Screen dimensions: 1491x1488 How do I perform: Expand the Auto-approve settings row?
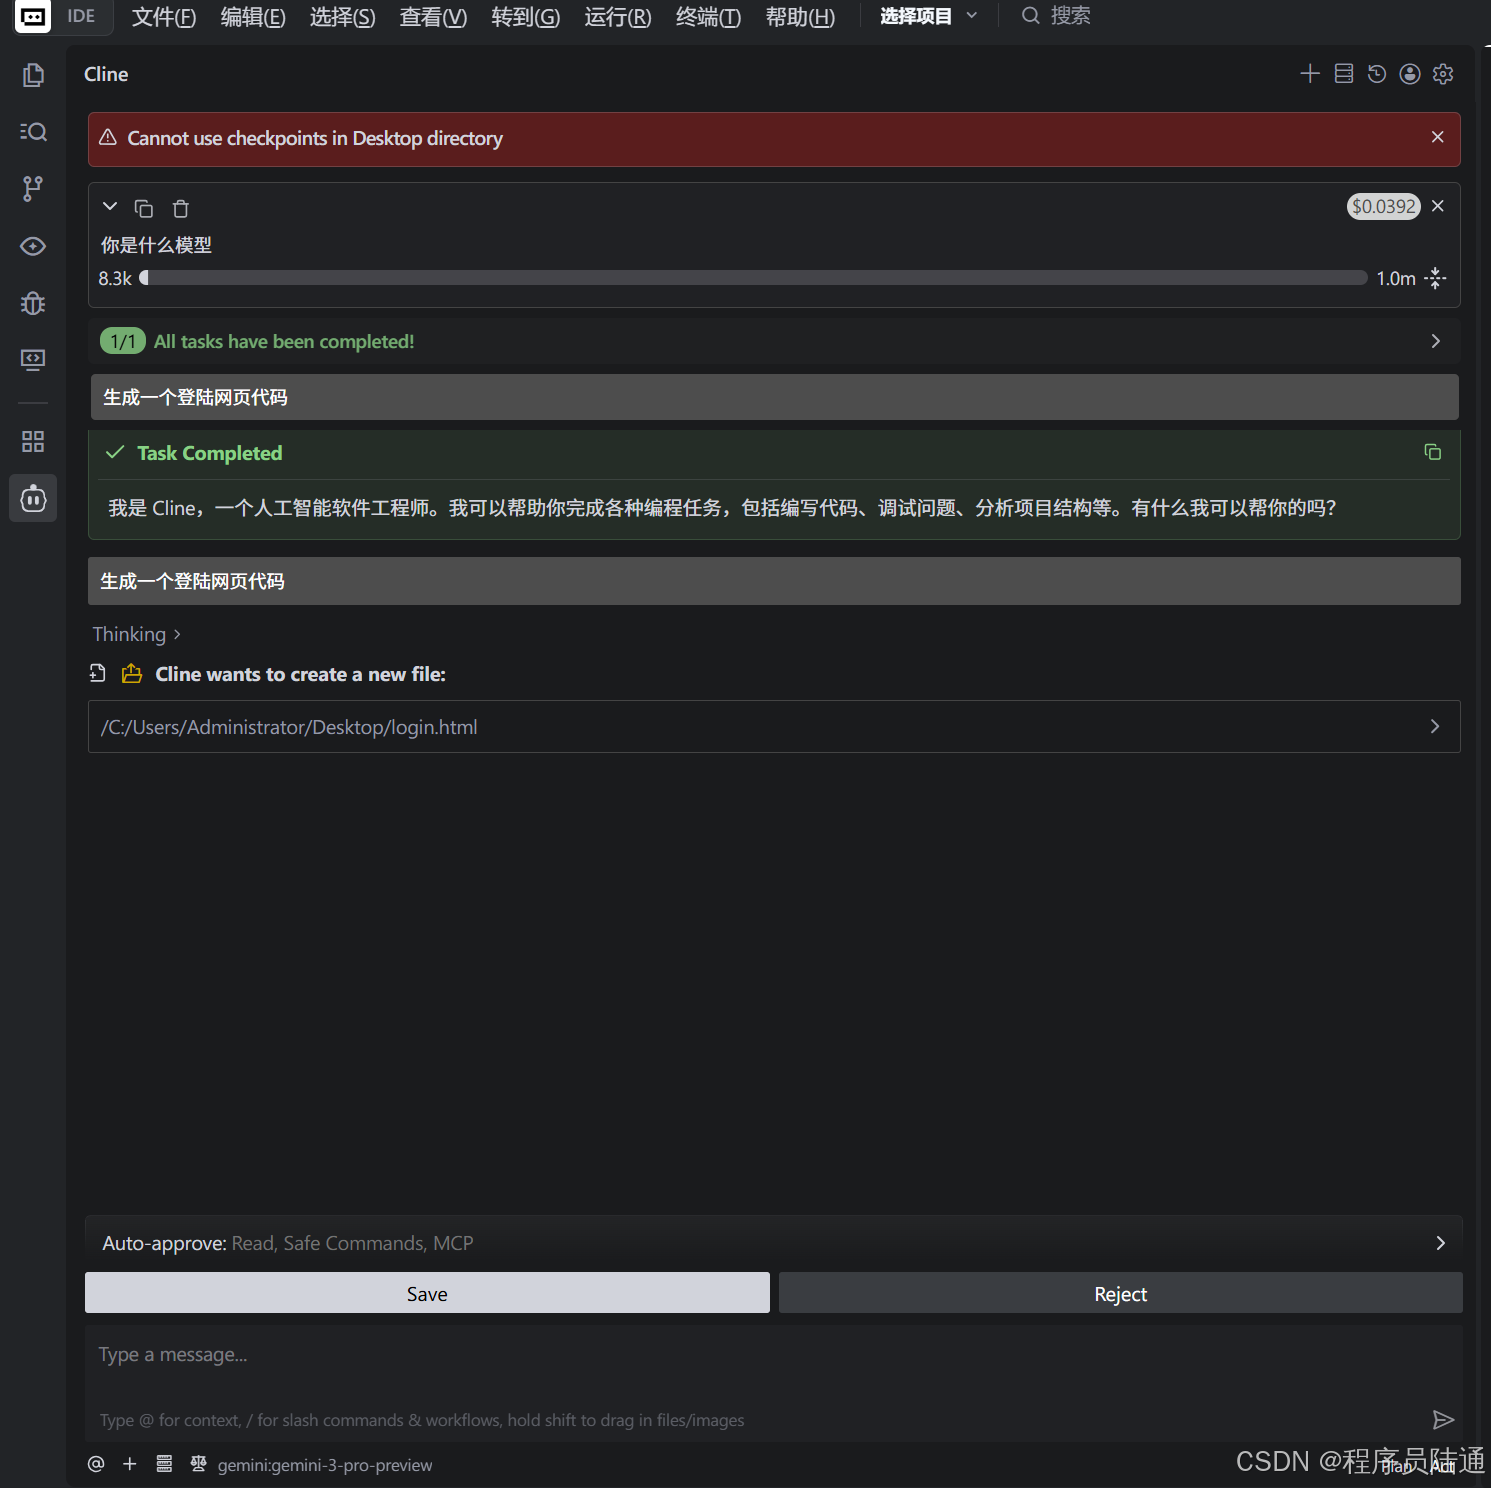pos(1440,1243)
